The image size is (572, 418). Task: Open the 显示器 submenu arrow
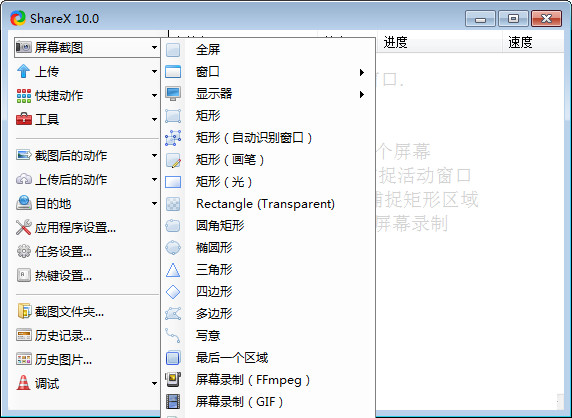(x=362, y=94)
